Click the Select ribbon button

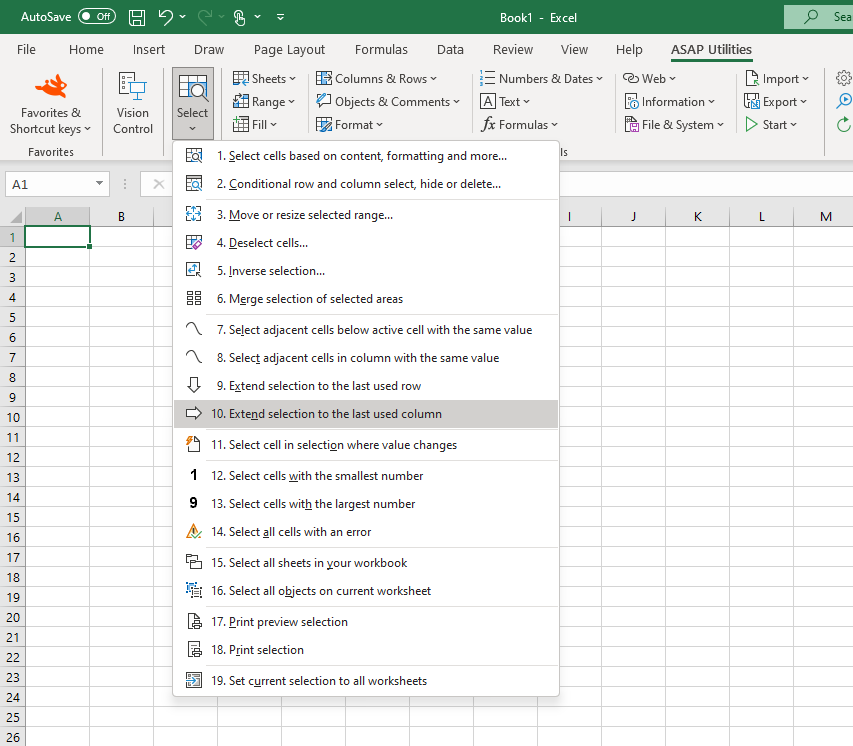pos(193,103)
